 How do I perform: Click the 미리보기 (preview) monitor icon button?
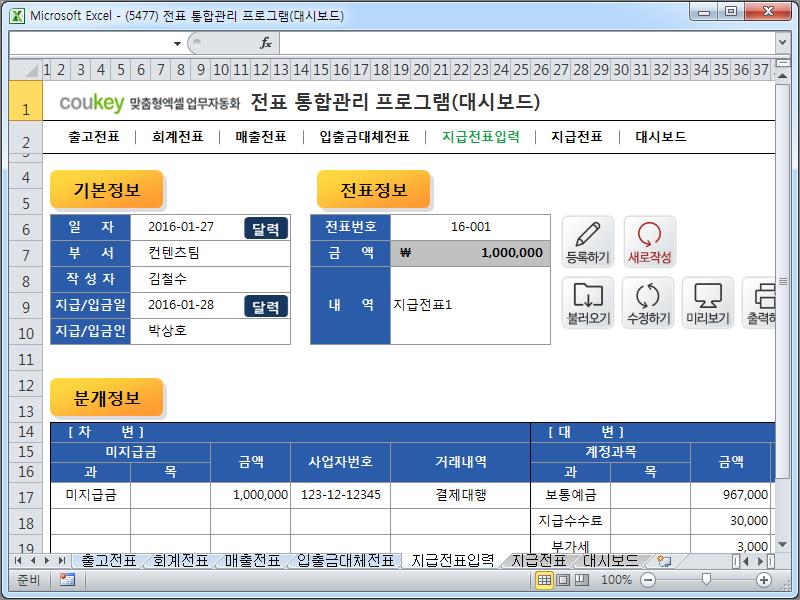pyautogui.click(x=708, y=303)
